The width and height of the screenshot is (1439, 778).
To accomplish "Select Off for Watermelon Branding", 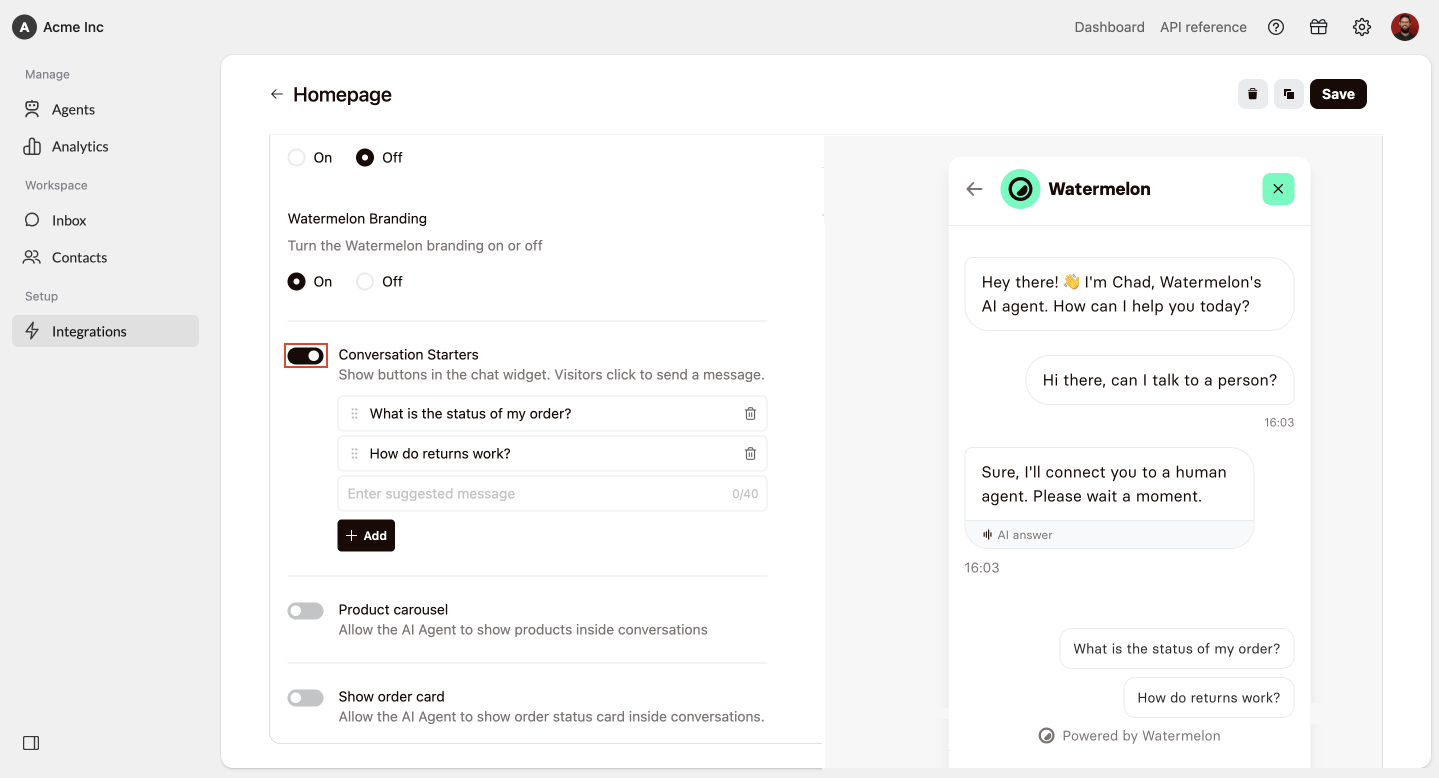I will (x=365, y=282).
